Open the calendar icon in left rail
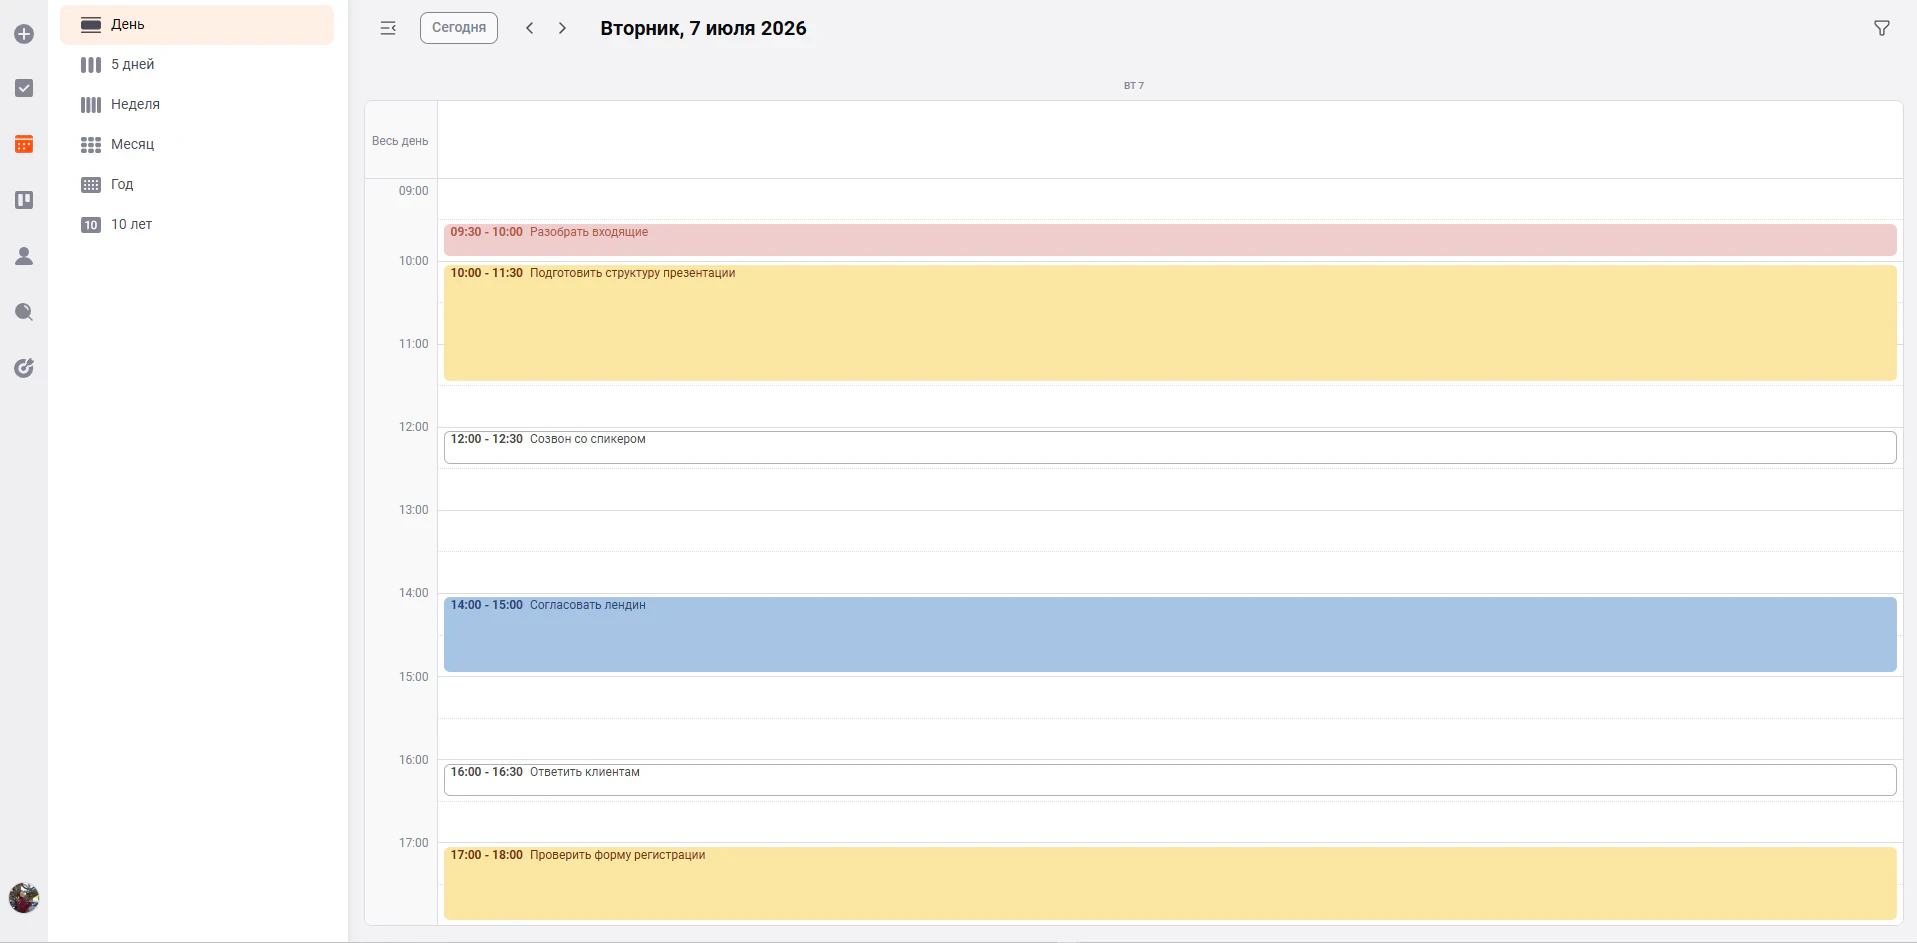The height and width of the screenshot is (943, 1917). (x=24, y=144)
